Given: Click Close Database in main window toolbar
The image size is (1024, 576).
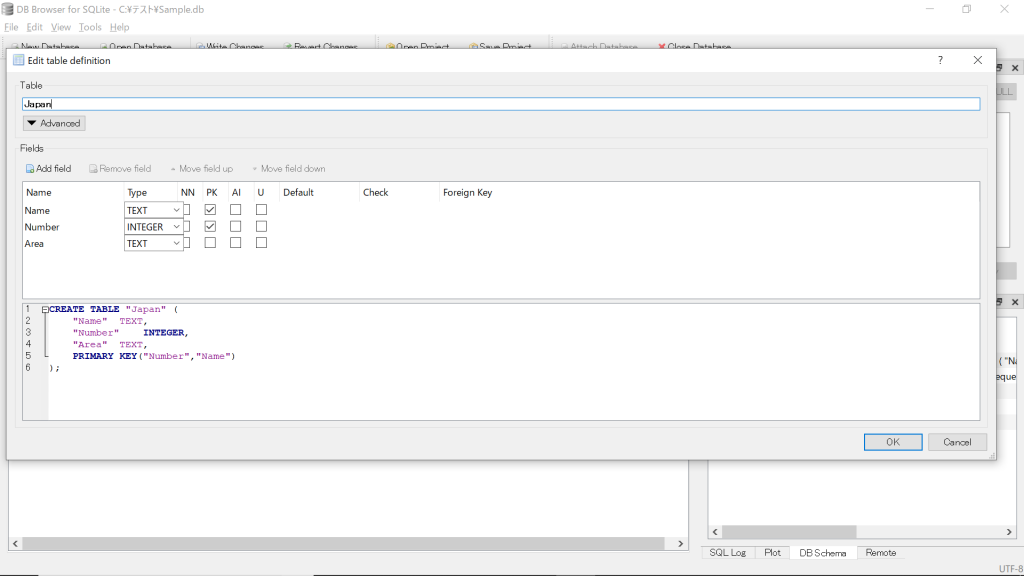Looking at the screenshot, I should coord(694,46).
